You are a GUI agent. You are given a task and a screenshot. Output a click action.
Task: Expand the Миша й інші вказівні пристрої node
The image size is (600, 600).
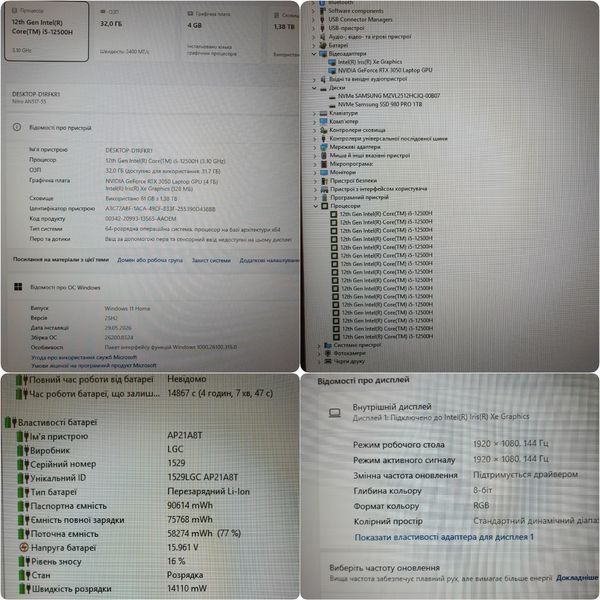[315, 156]
